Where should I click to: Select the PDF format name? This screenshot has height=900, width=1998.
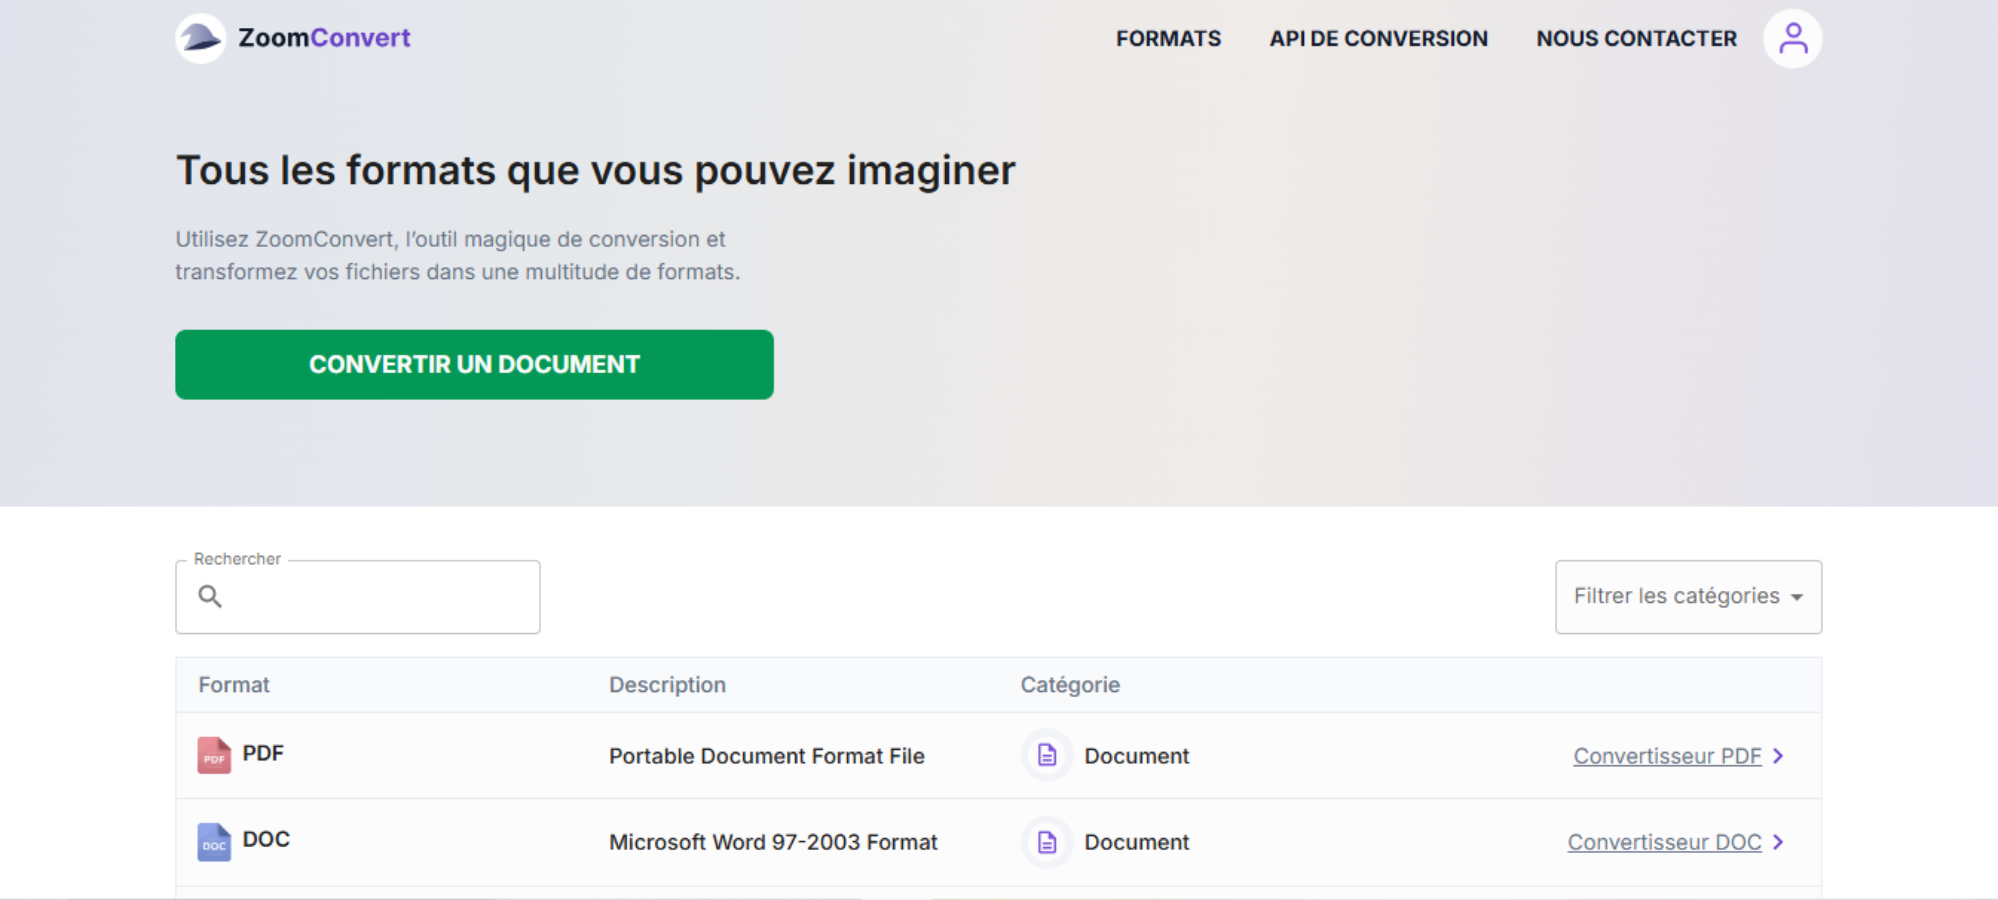point(263,753)
